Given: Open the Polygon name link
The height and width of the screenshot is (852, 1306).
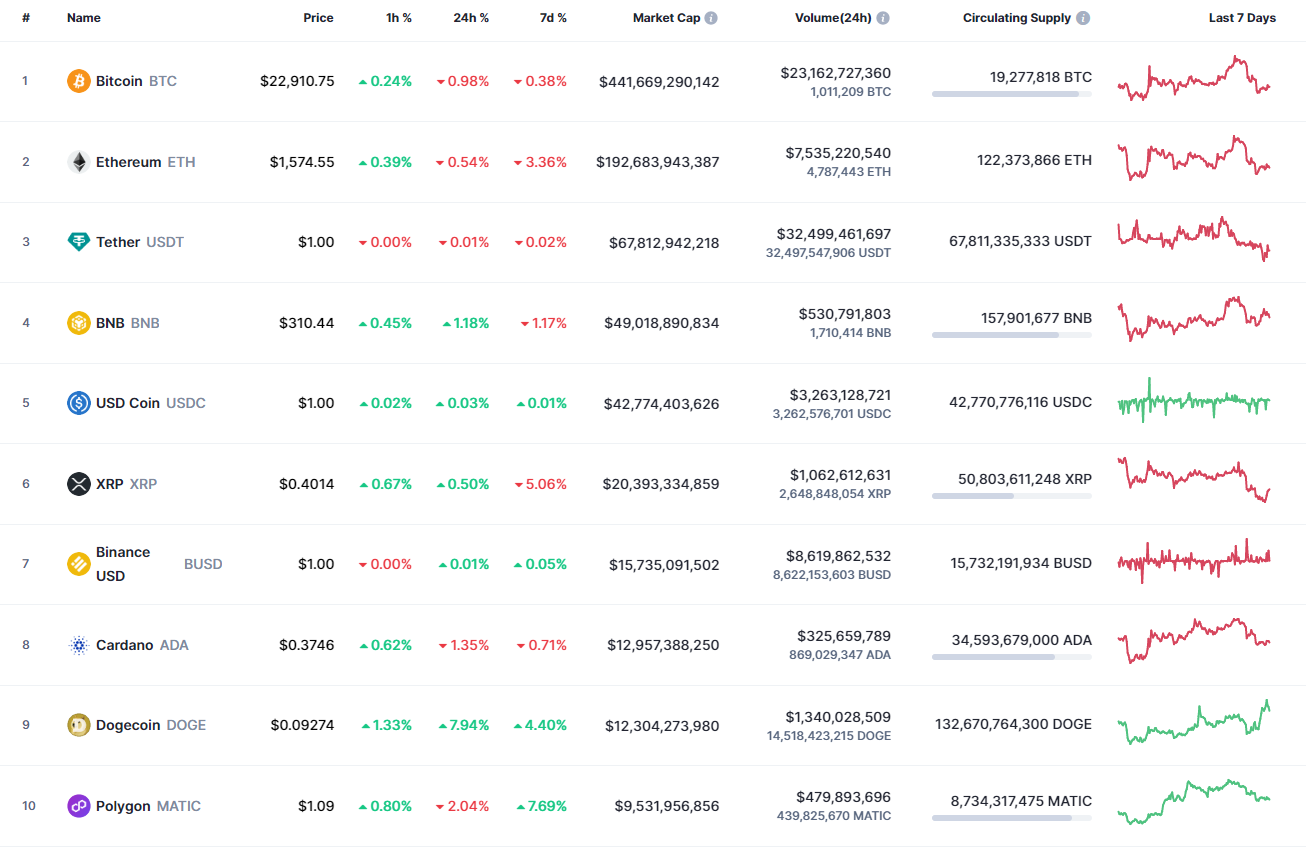Looking at the screenshot, I should tap(126, 805).
